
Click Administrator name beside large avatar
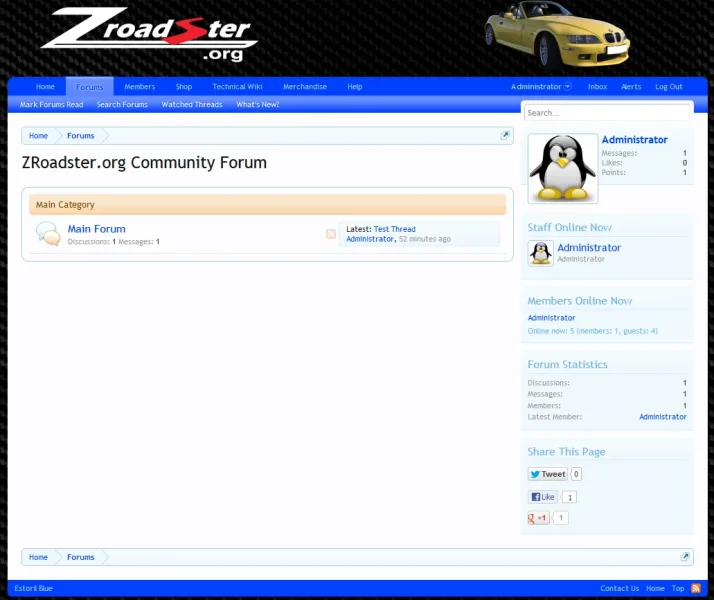[x=634, y=139]
